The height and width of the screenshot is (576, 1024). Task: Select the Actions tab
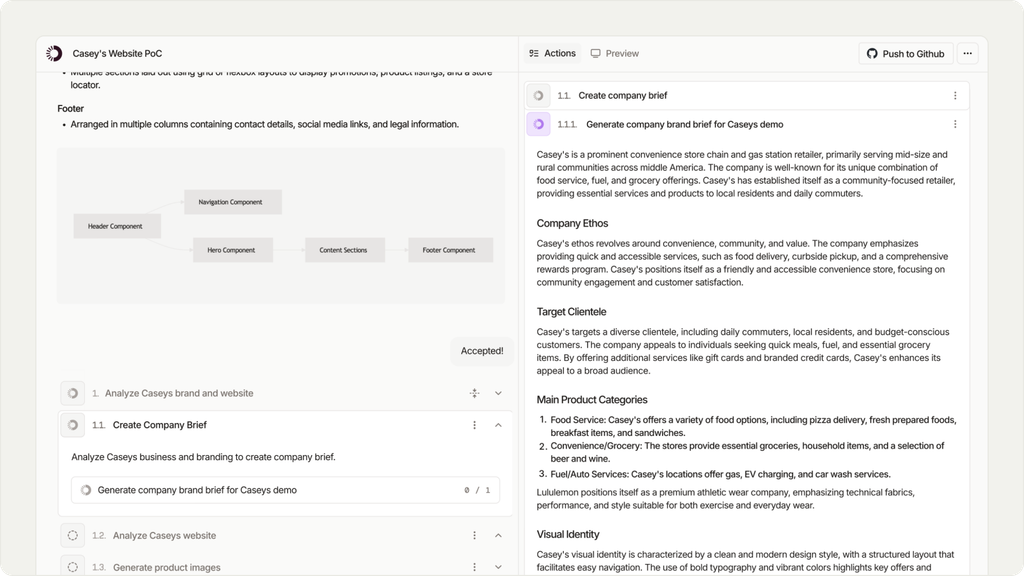[x=552, y=54]
